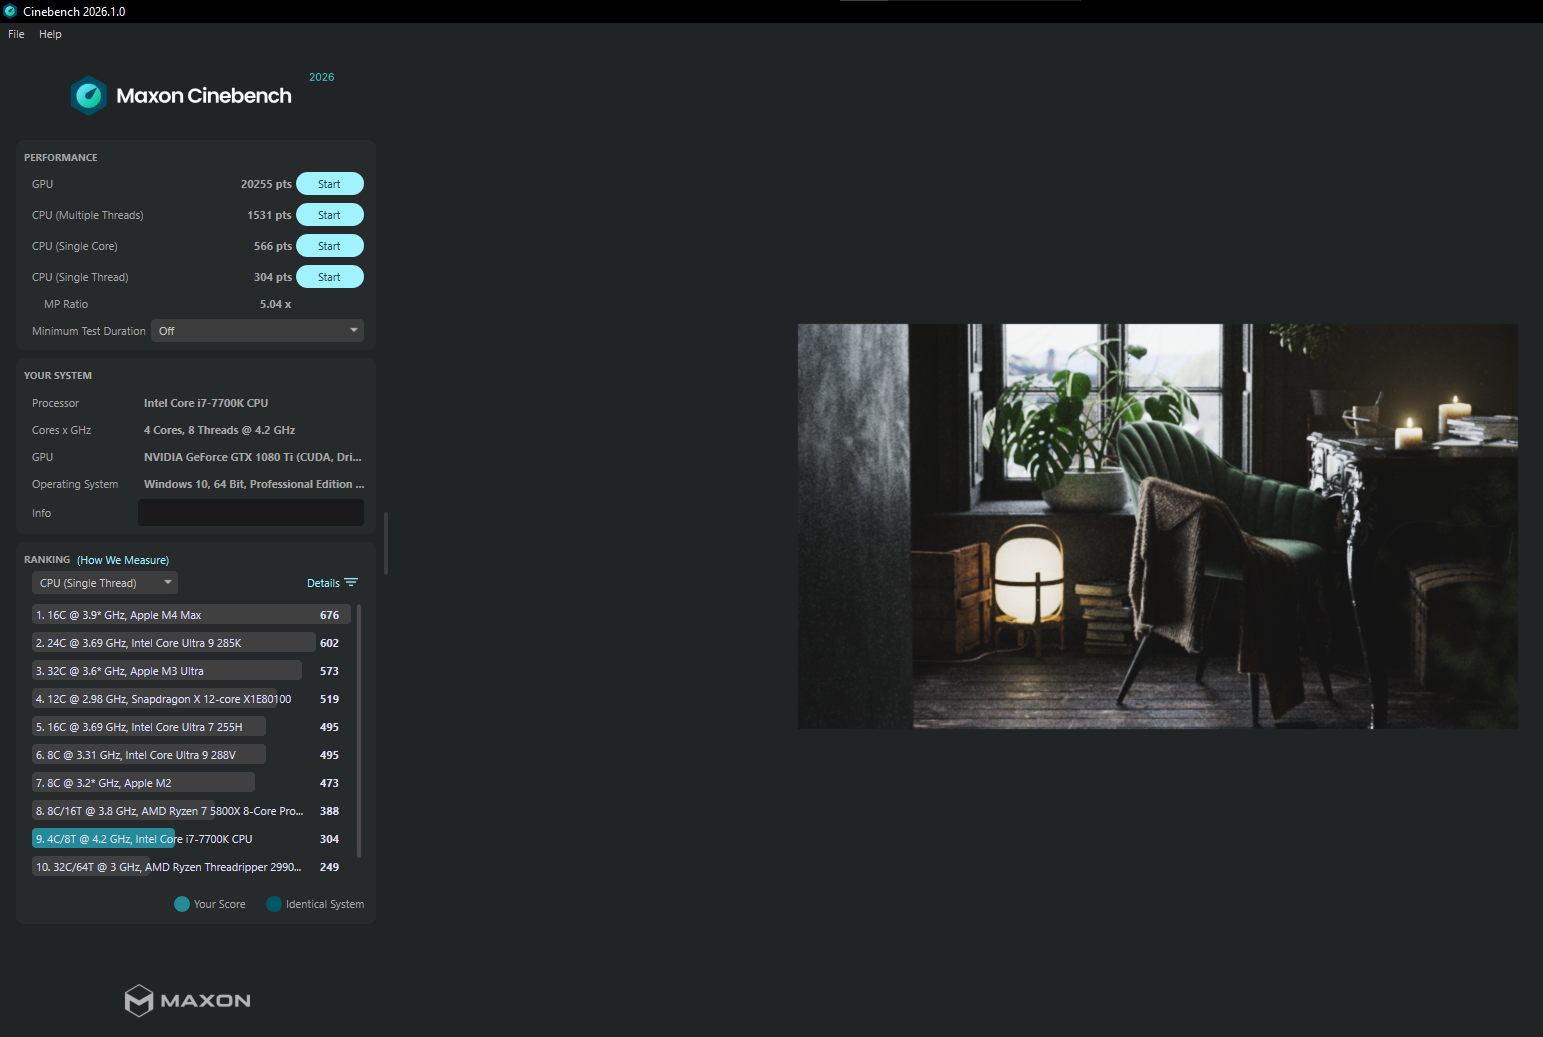Click the NVIDIA GeForce GTX 1080 Ti text

253,457
